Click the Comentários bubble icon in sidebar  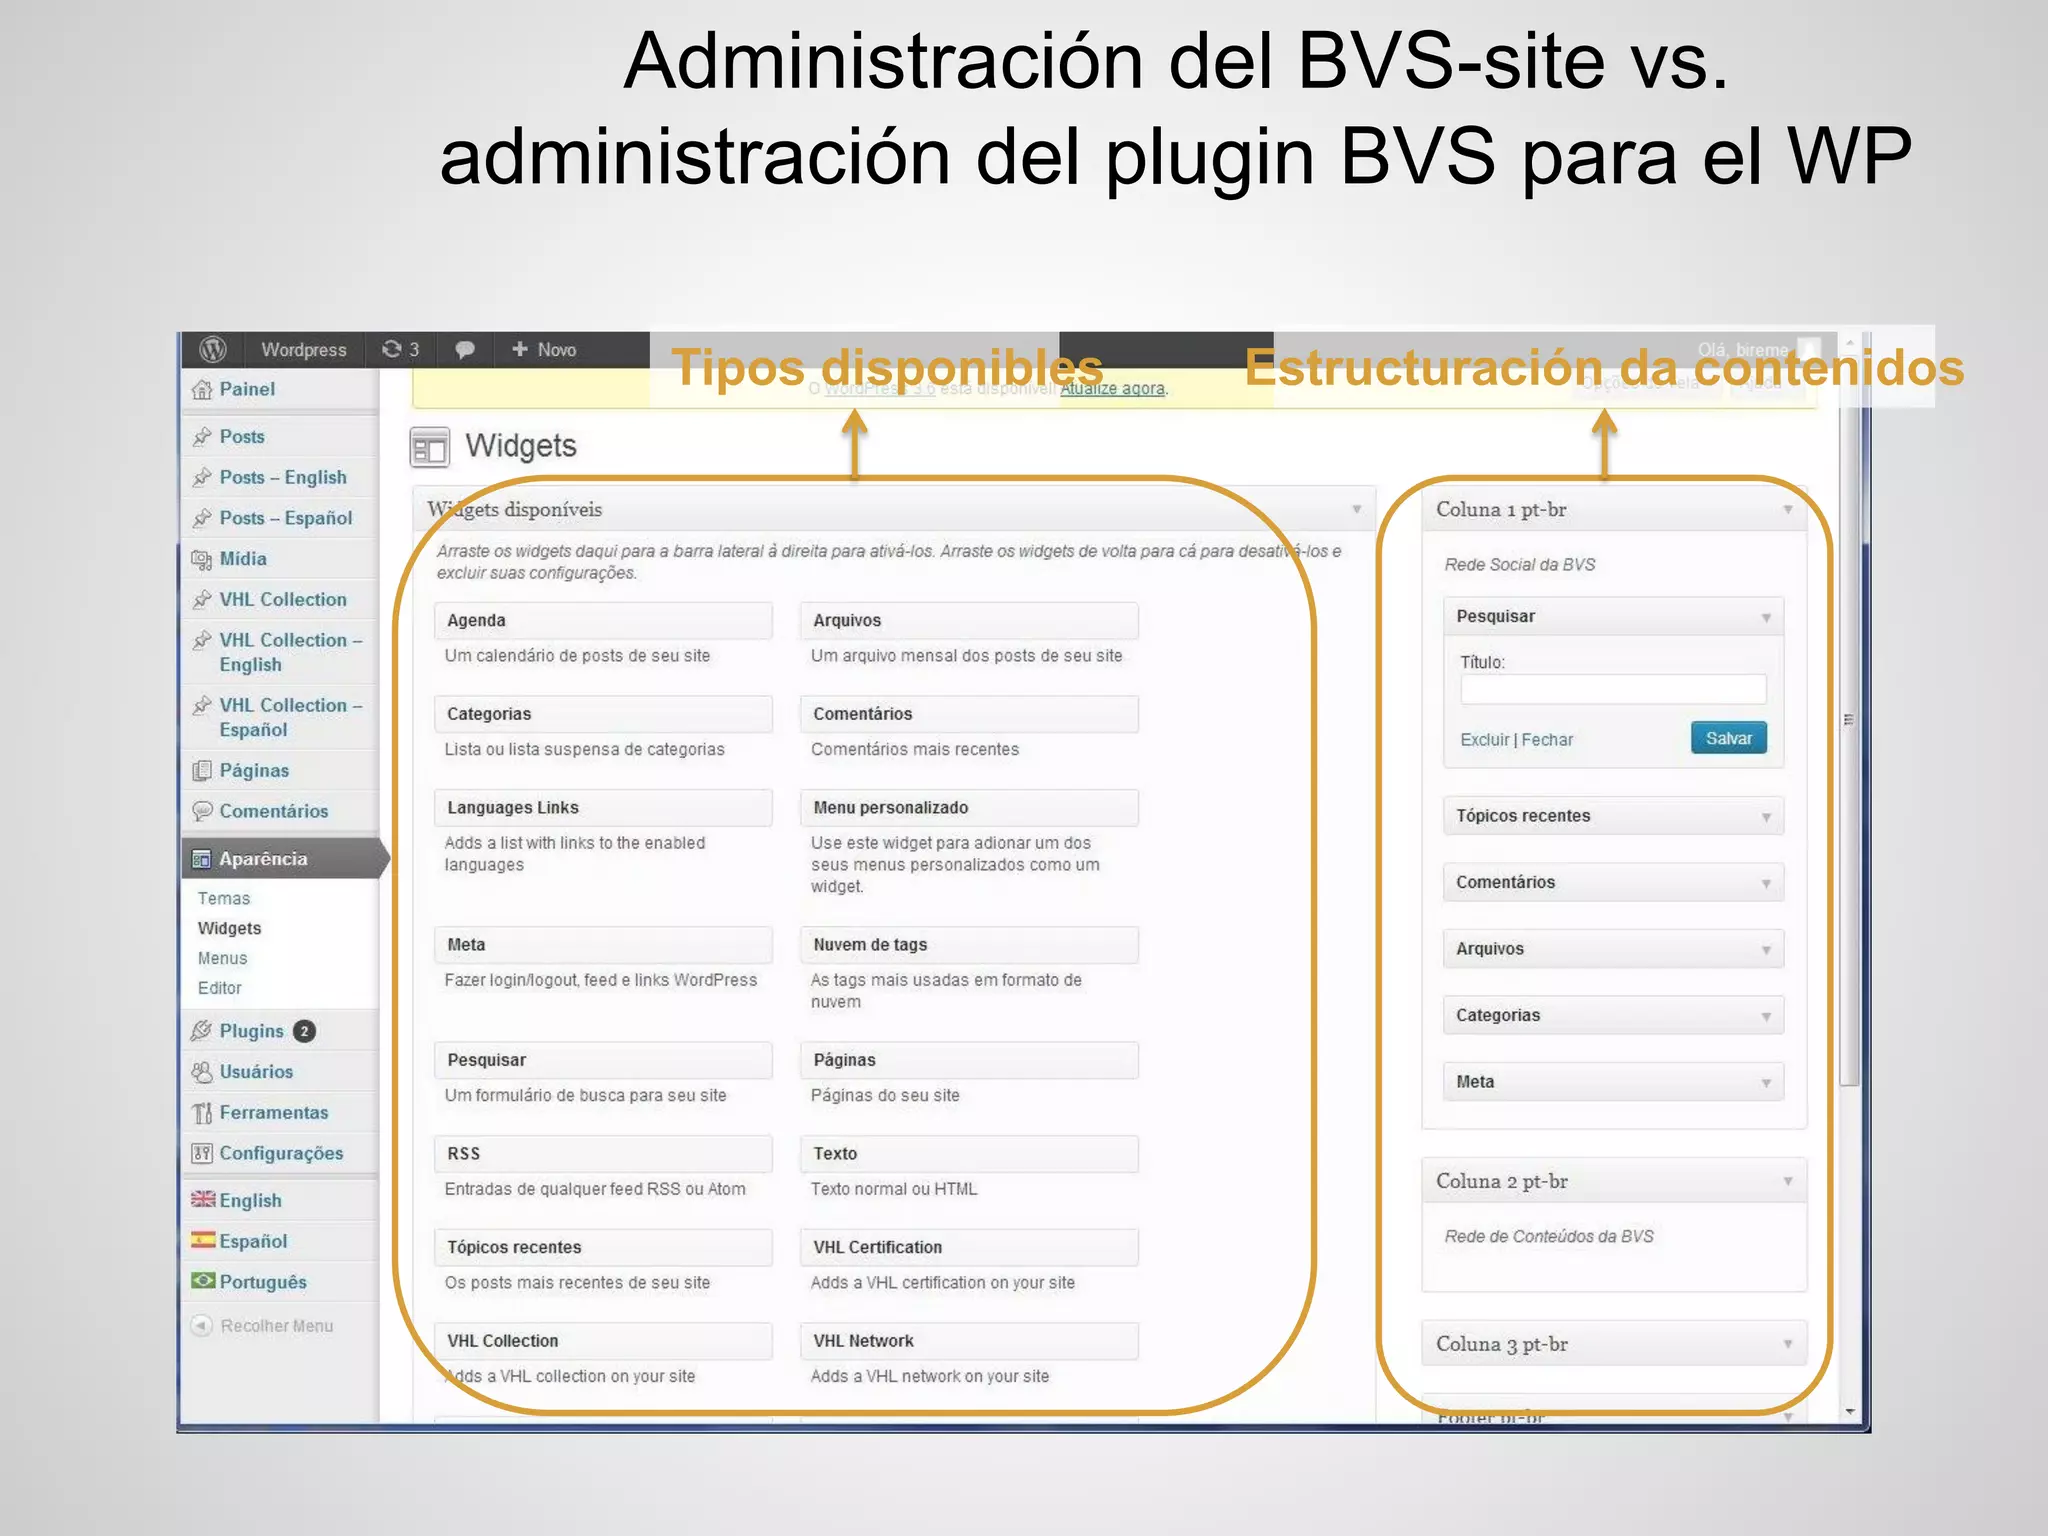tap(202, 811)
